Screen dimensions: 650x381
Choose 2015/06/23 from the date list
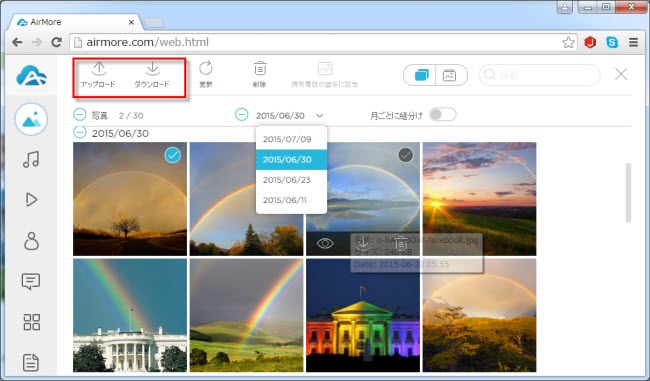291,180
